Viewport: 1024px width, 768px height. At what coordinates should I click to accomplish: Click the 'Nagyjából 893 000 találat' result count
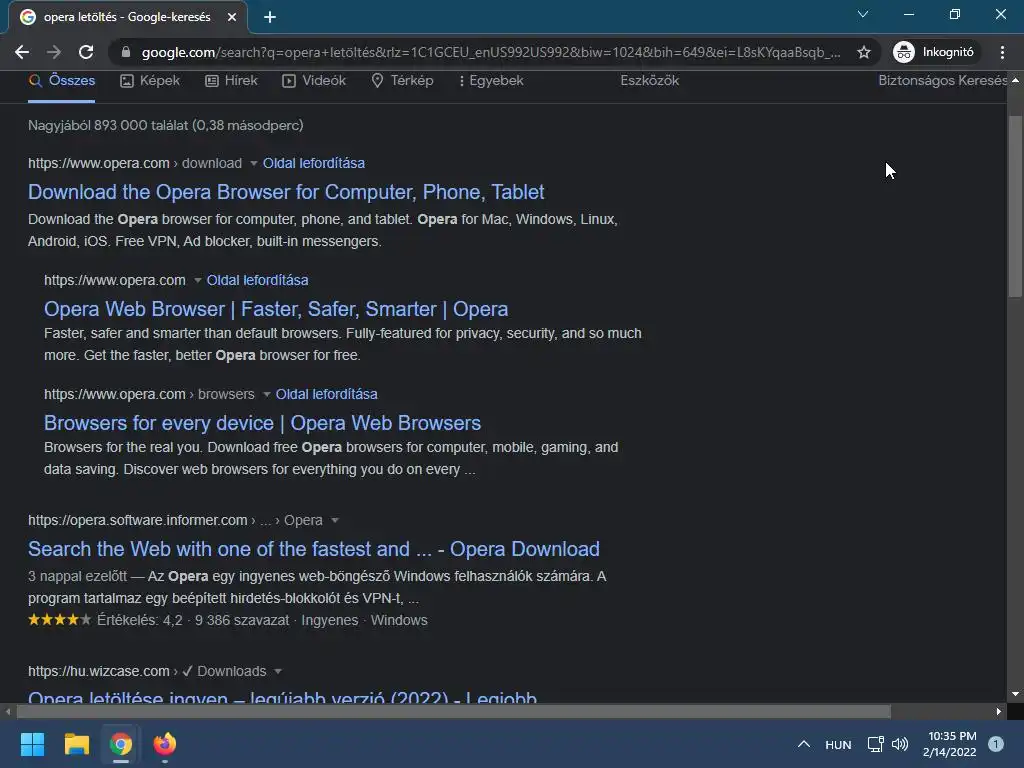(x=165, y=125)
